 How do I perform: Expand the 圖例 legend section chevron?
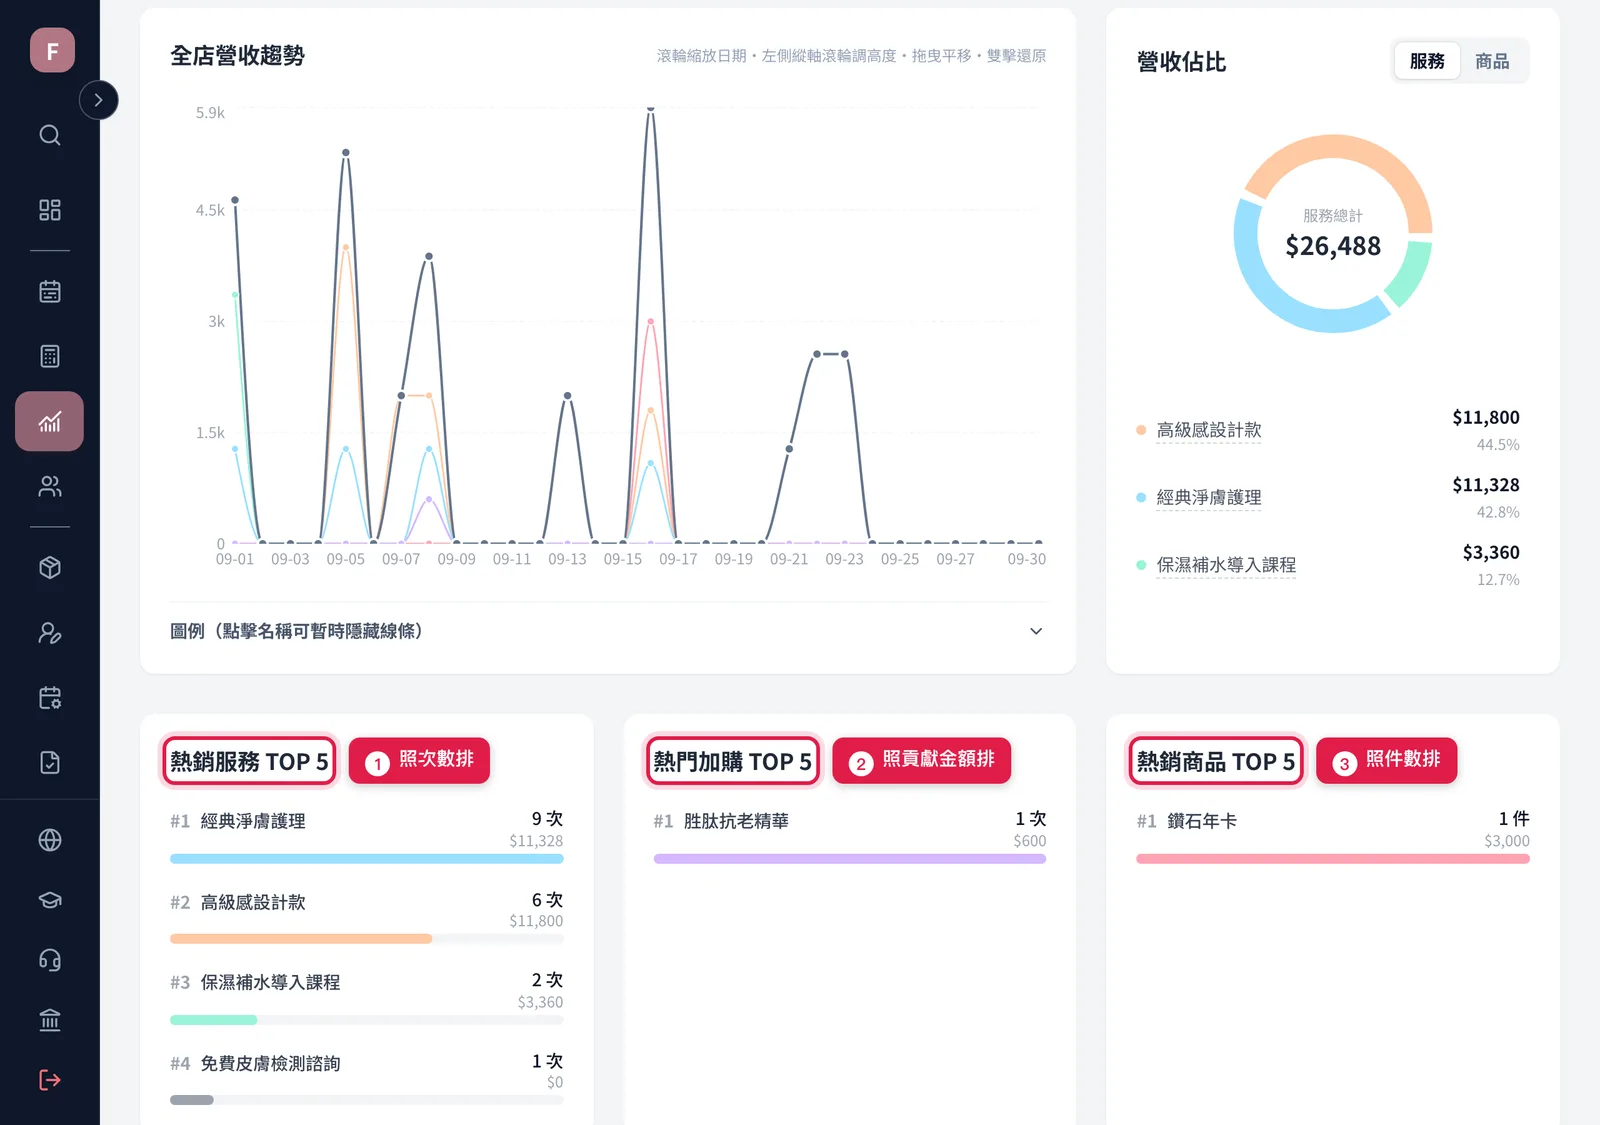pyautogui.click(x=1036, y=631)
